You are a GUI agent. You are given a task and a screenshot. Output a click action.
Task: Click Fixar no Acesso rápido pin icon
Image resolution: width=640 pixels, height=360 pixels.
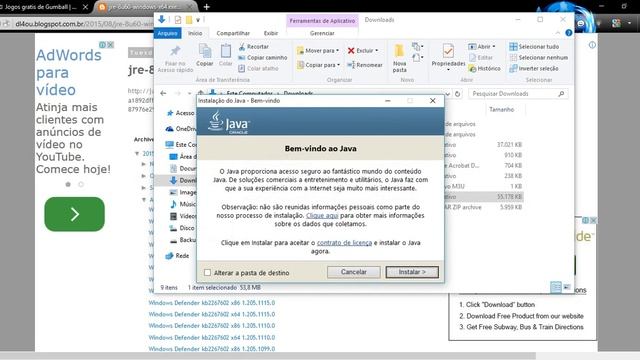click(175, 51)
